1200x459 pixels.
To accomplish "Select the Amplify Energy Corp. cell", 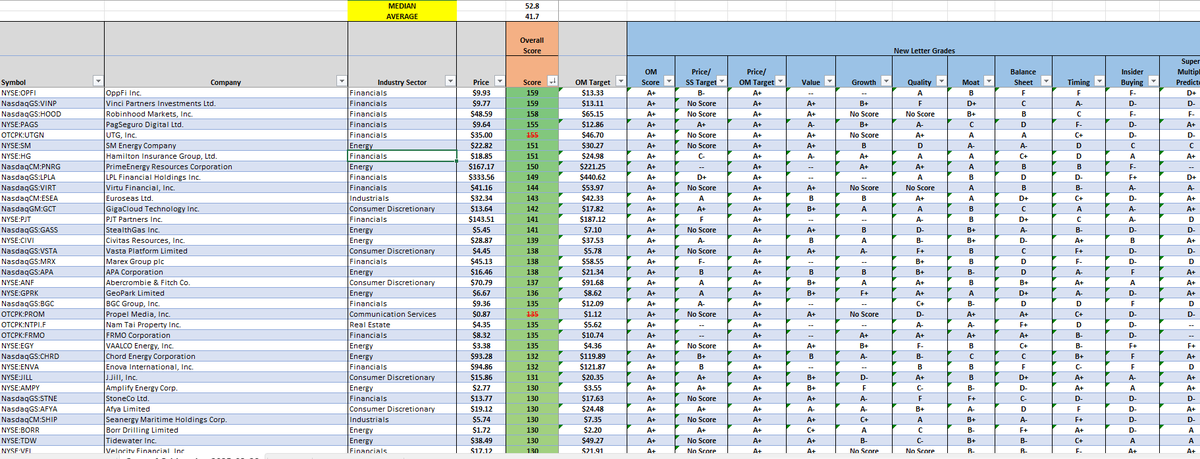I will (225, 387).
